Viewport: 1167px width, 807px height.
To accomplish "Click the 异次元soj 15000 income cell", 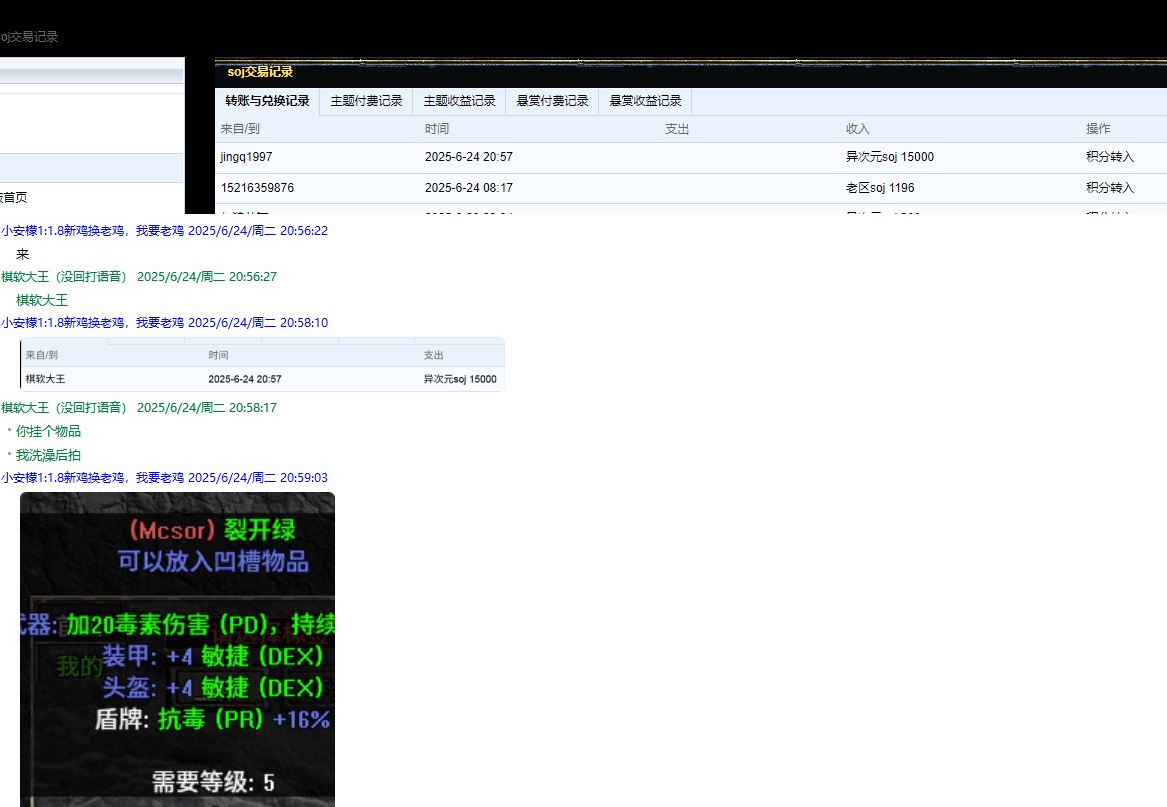I will pos(890,157).
